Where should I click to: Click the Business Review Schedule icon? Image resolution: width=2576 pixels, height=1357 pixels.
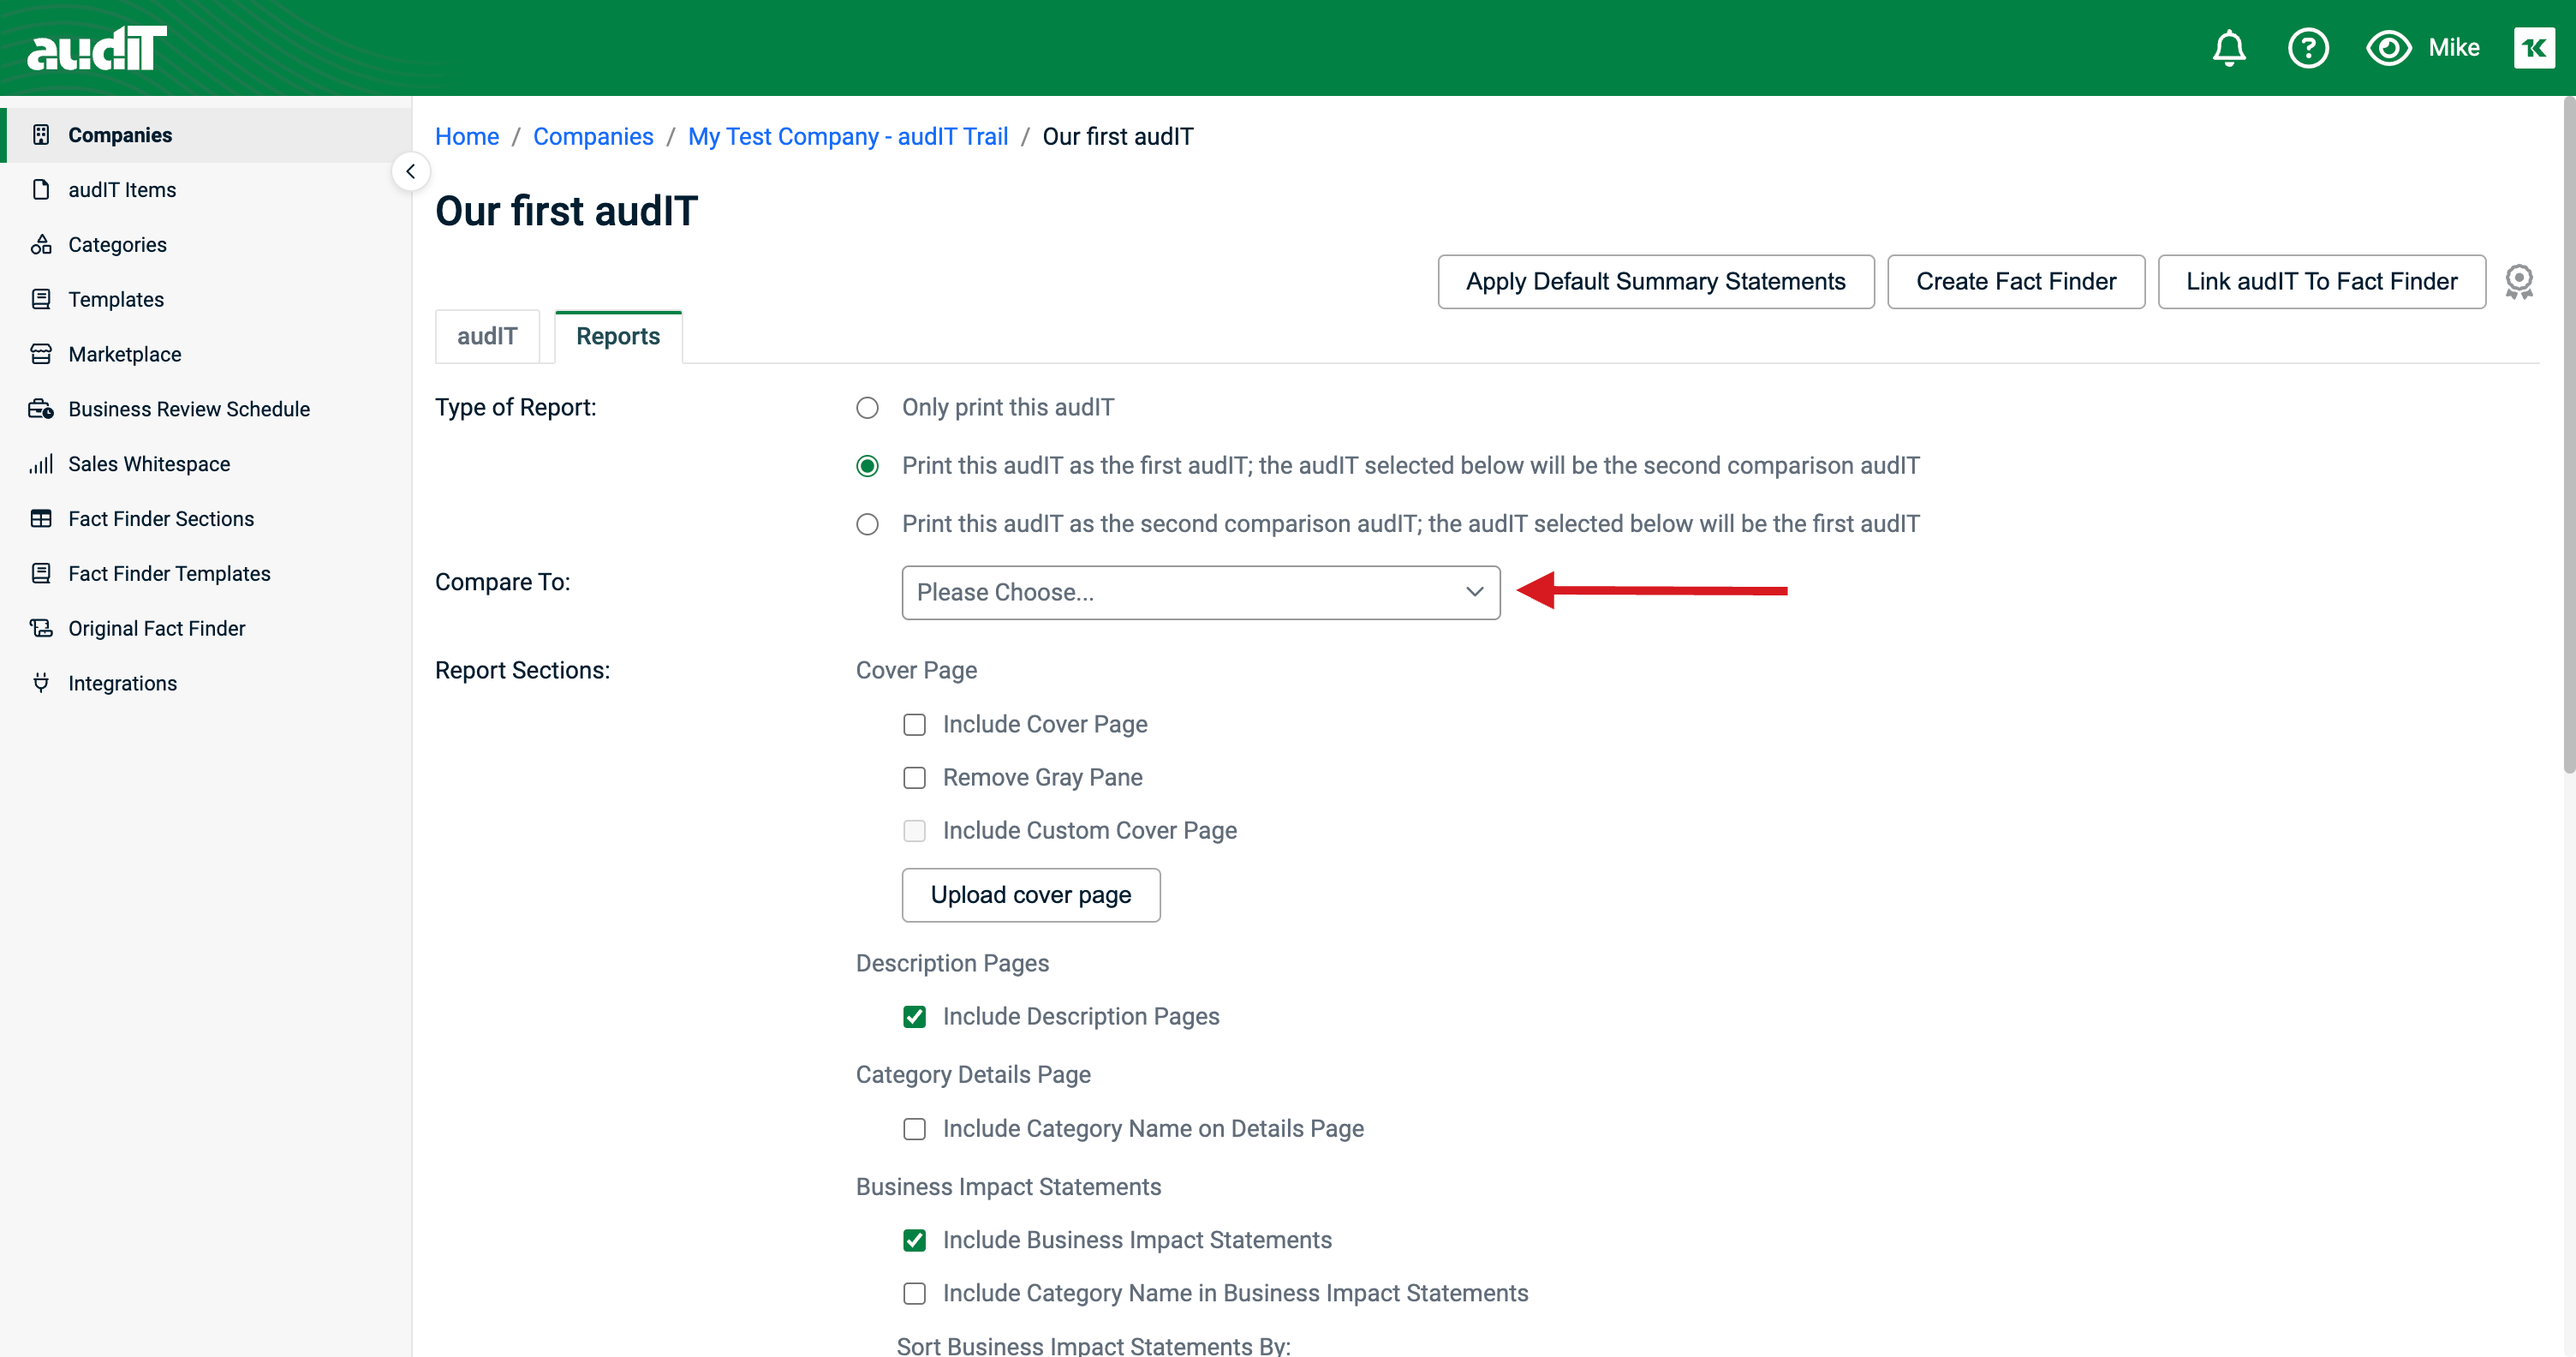click(x=41, y=409)
